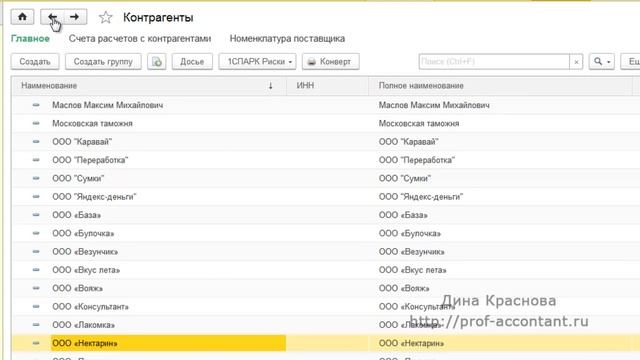
Task: Select the highlighted ООО «Нектарин» row
Action: [326, 343]
